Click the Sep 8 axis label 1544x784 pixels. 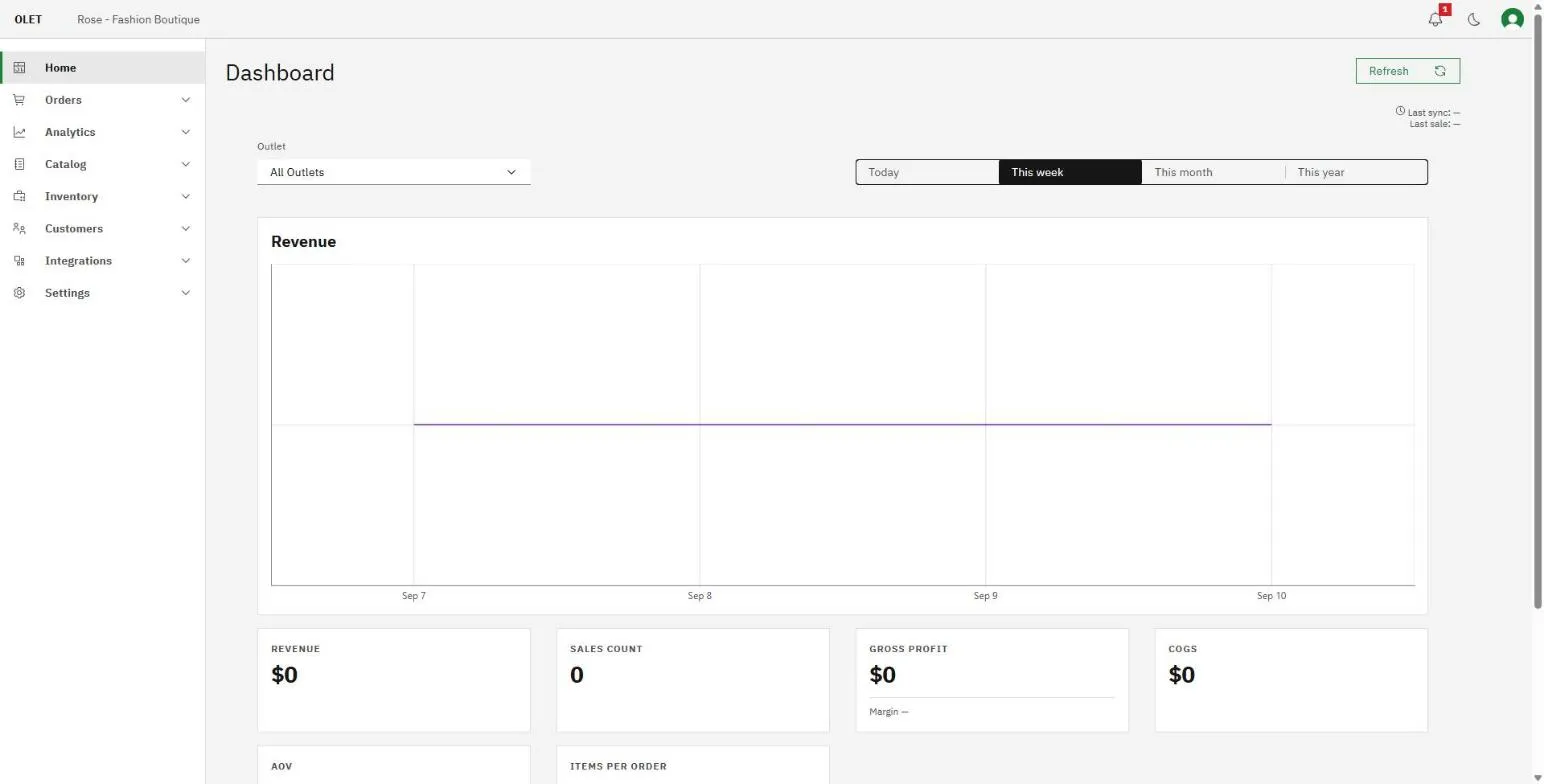click(700, 596)
